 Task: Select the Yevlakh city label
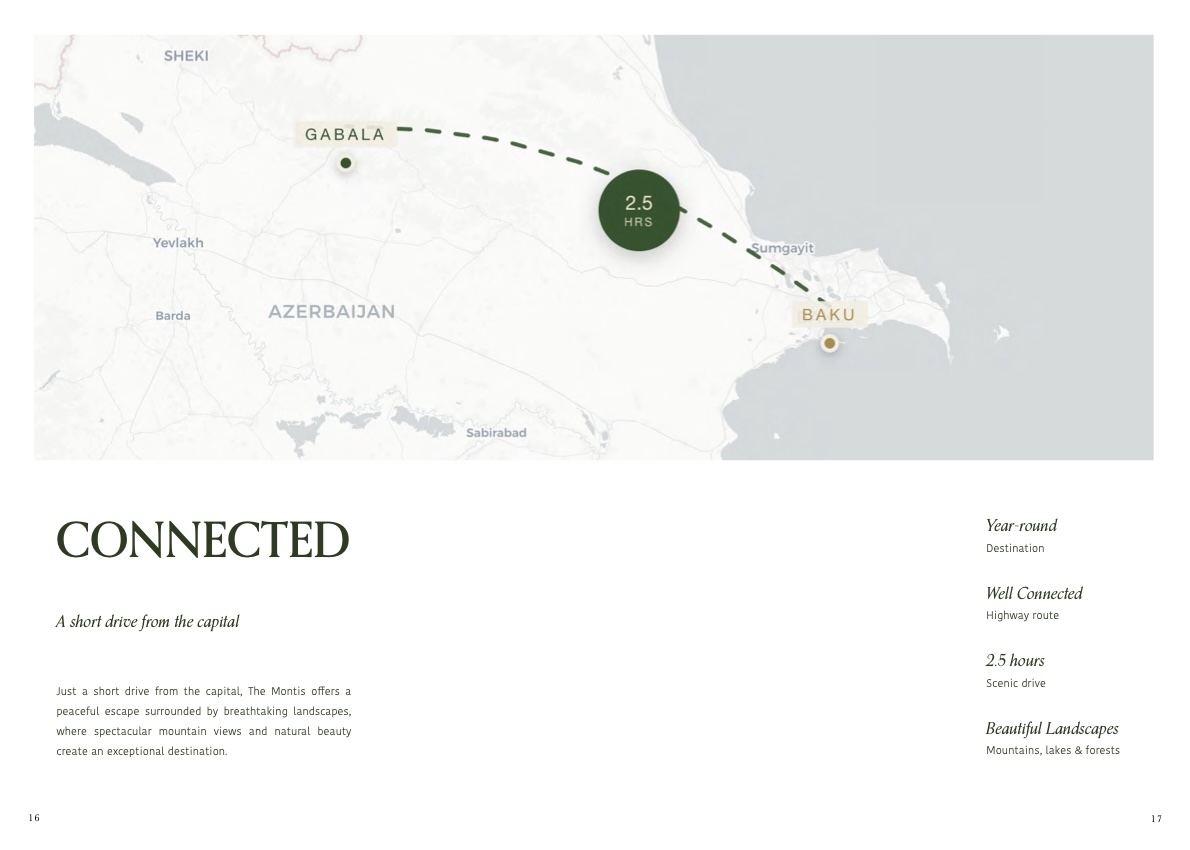[x=178, y=243]
